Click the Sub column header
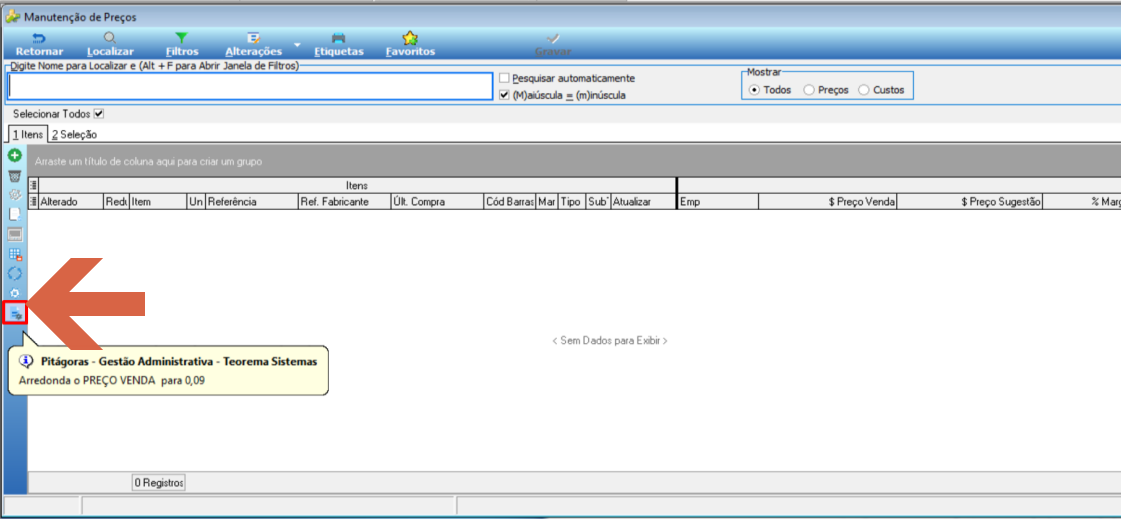 tap(598, 202)
